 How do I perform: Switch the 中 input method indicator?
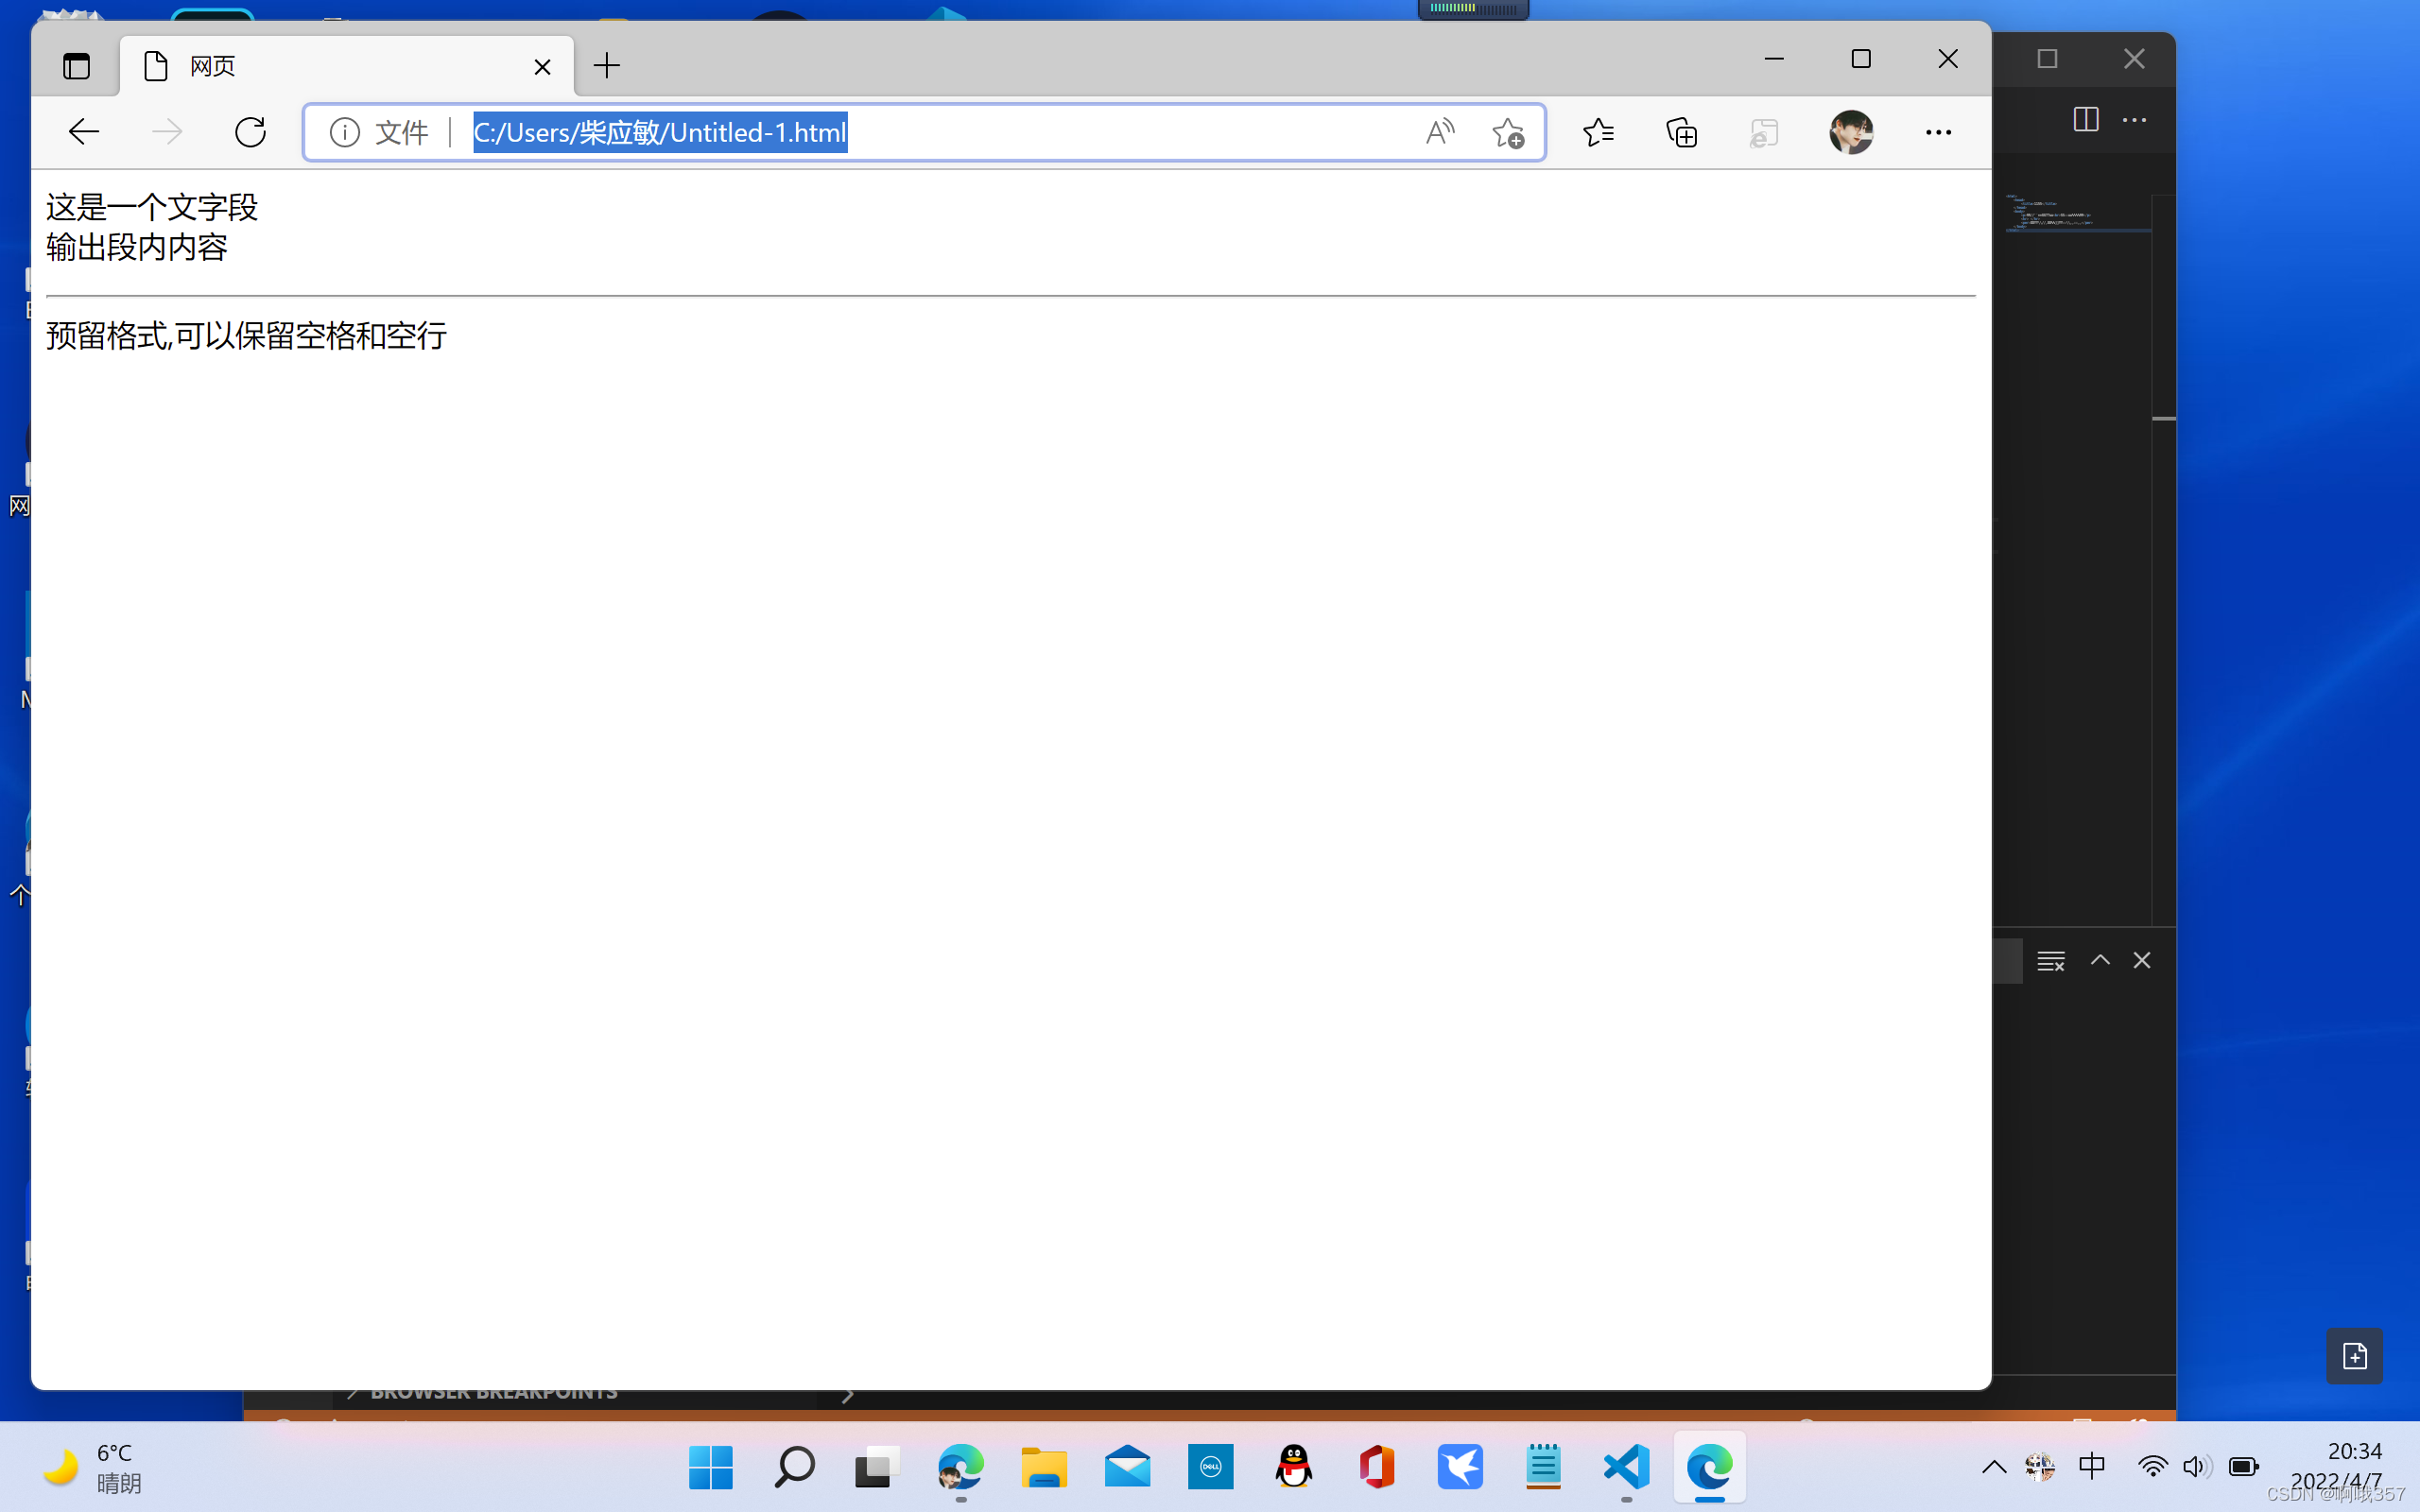tap(2091, 1467)
